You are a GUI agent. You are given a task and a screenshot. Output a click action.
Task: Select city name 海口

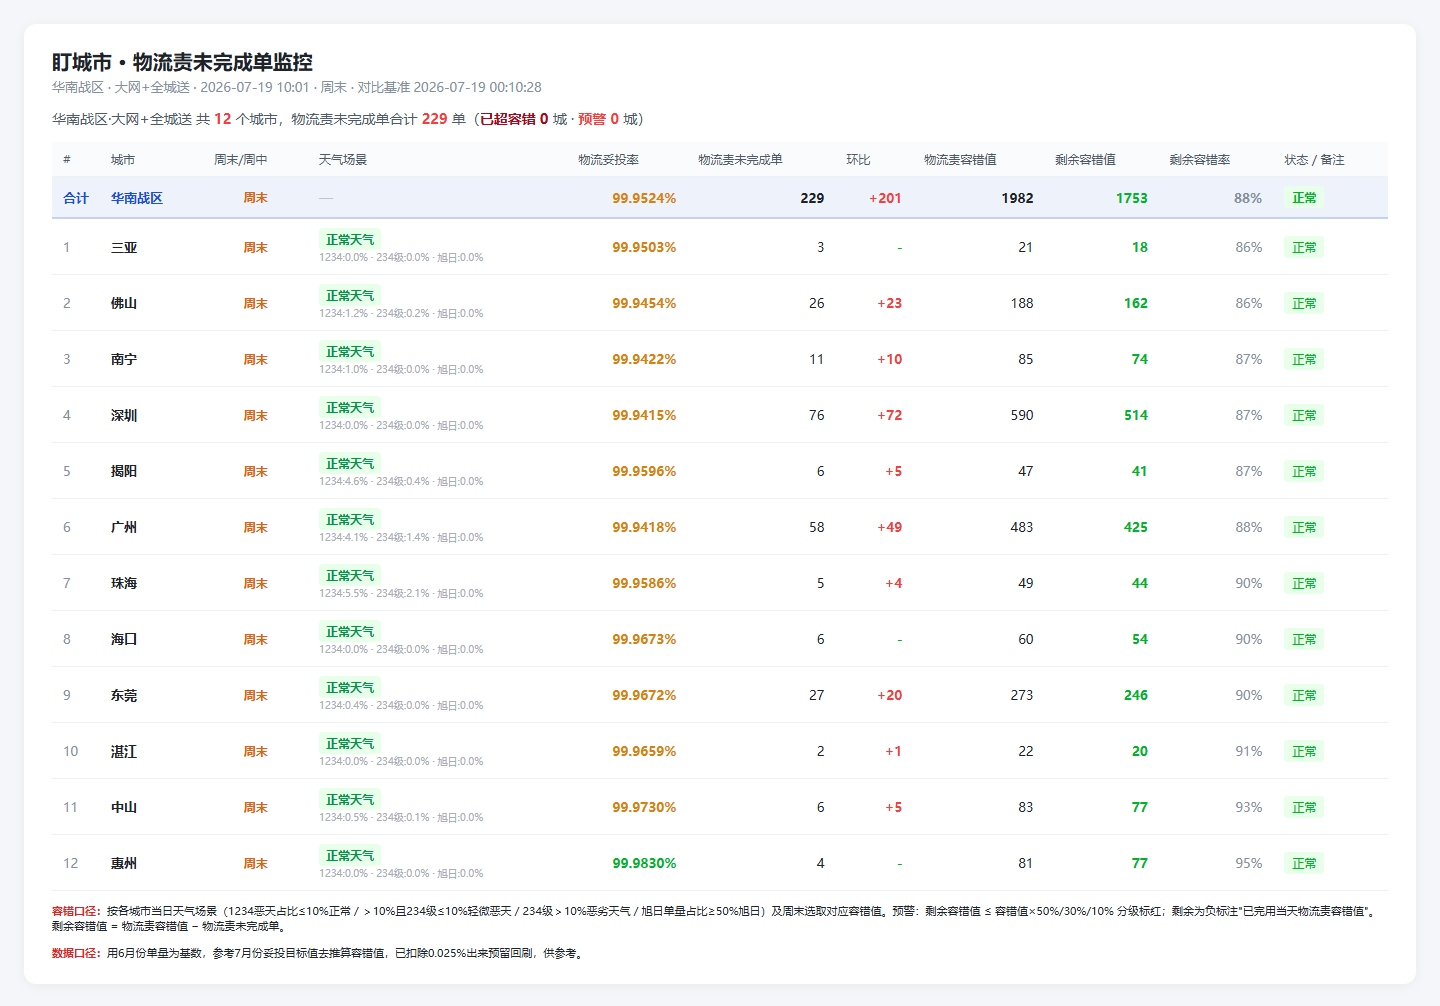[124, 639]
